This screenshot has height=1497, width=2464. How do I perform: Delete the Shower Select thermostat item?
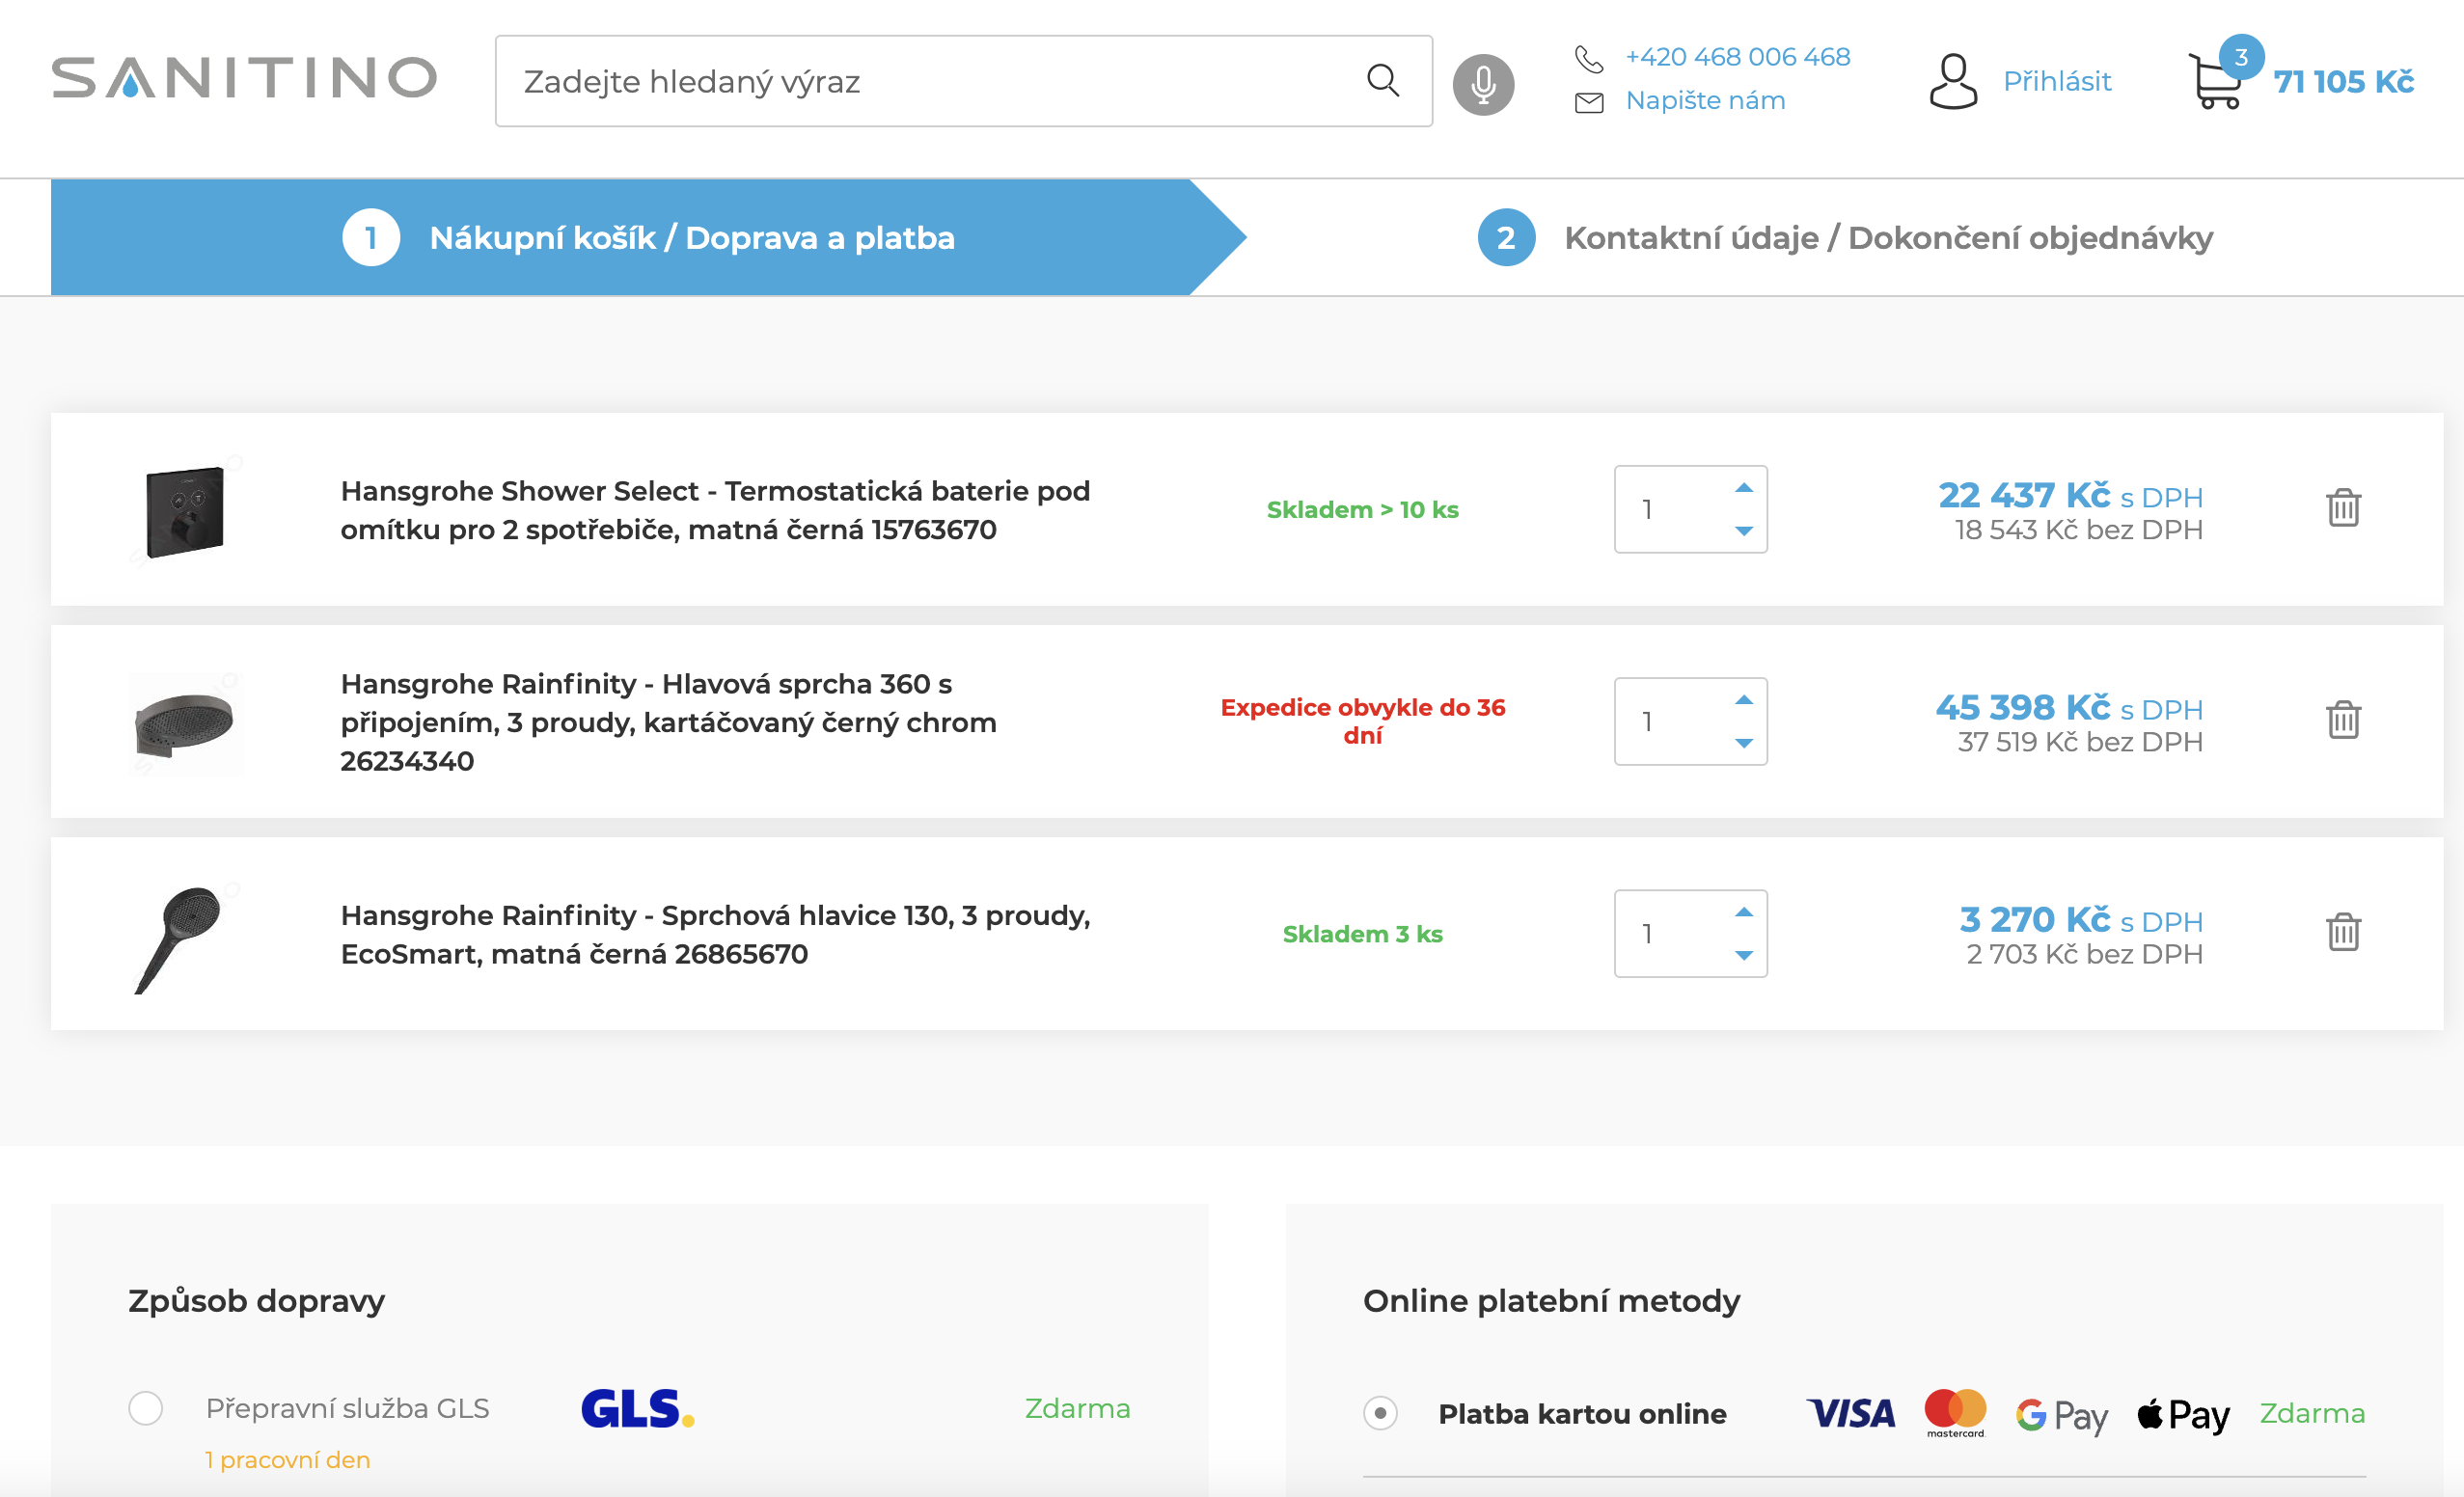tap(2343, 508)
